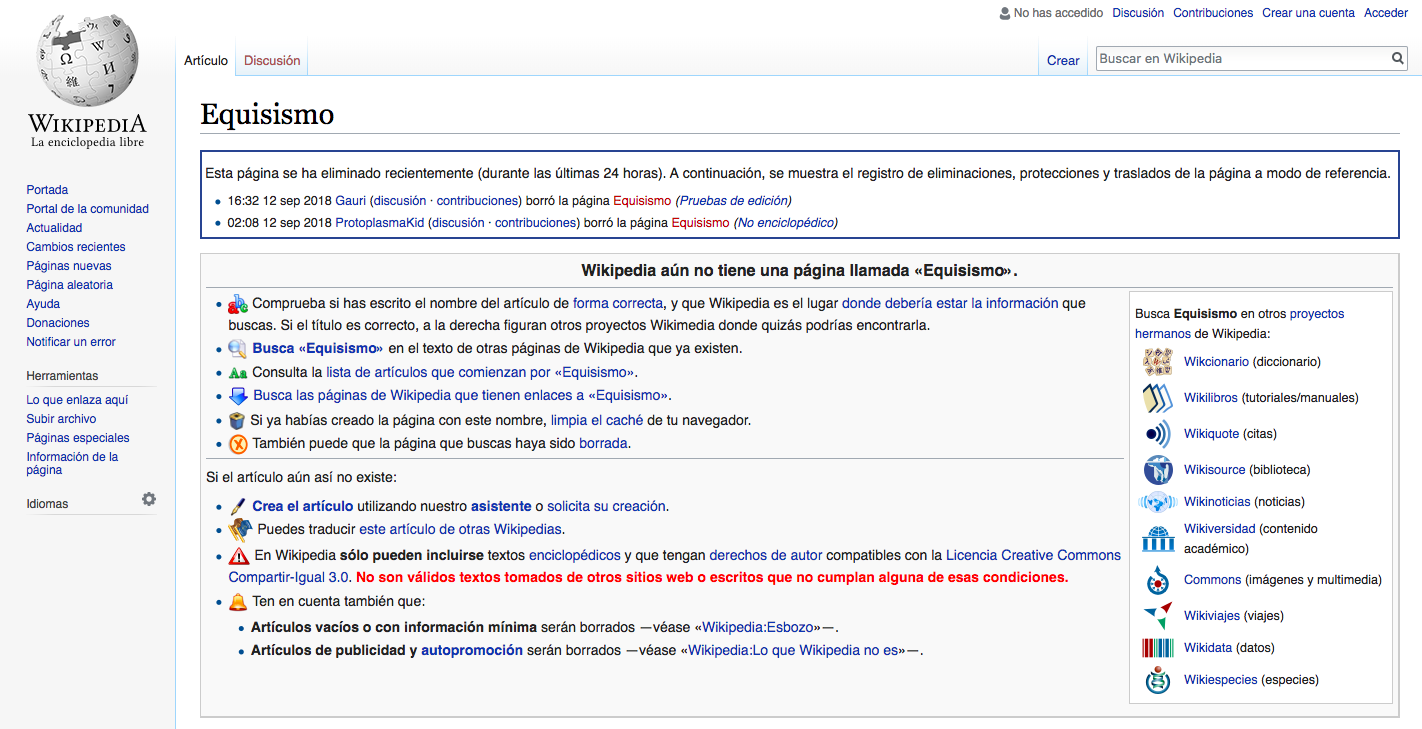Click Acceder to log in
1422x729 pixels.
coord(1386,13)
